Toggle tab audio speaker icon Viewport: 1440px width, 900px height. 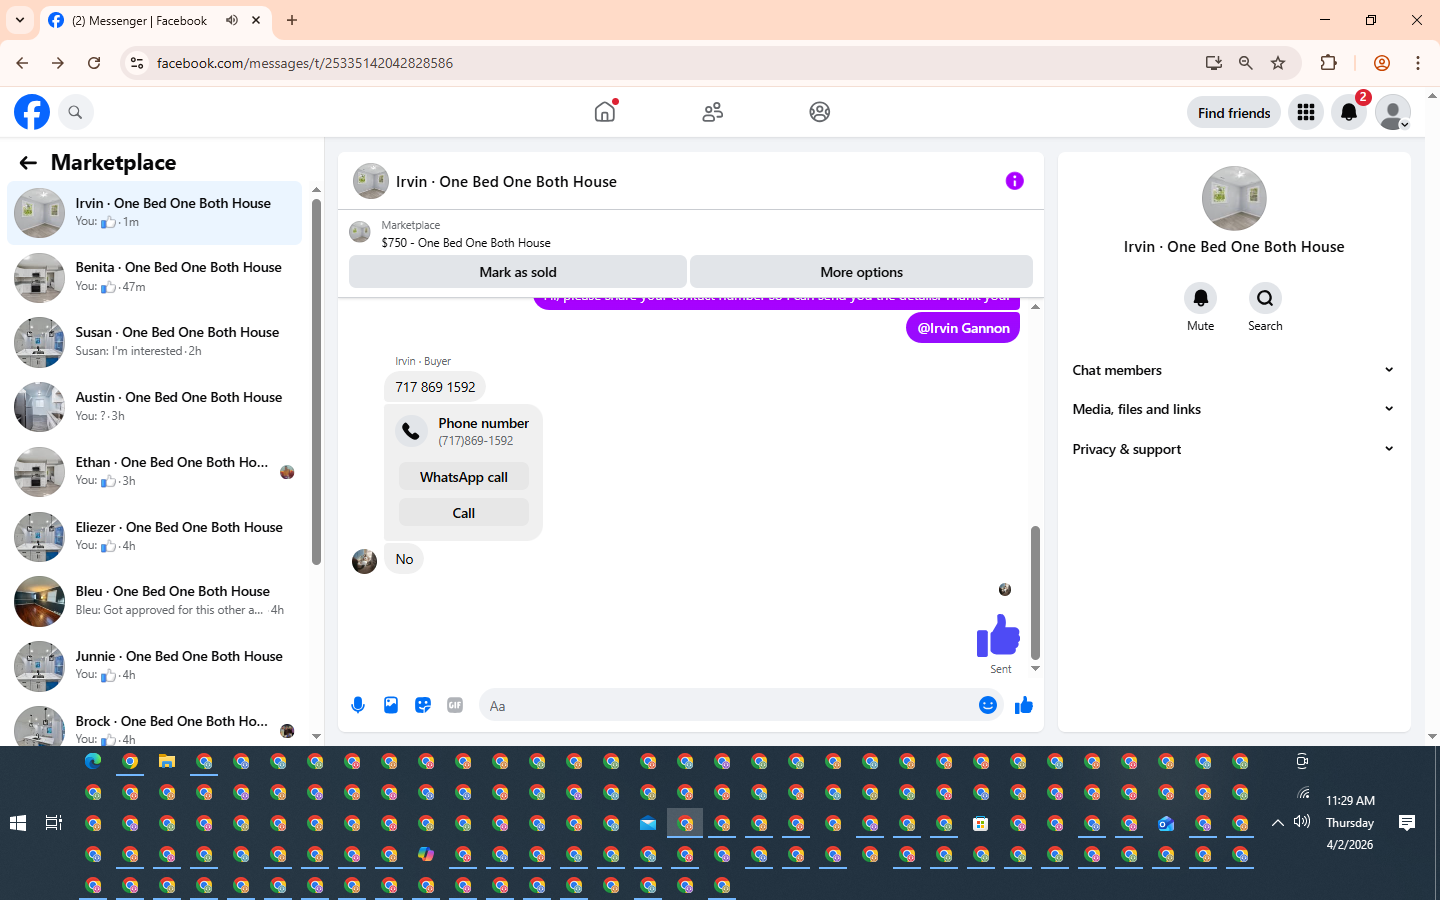coord(232,20)
